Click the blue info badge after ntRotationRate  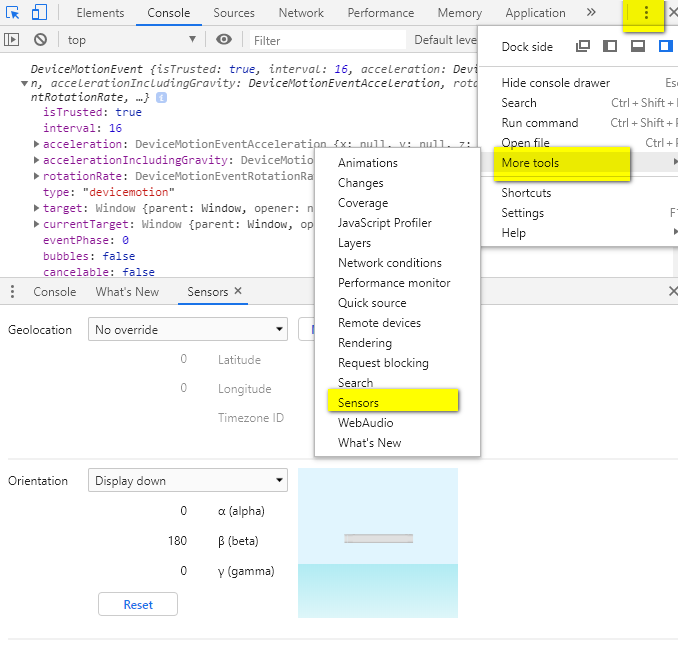tap(161, 98)
